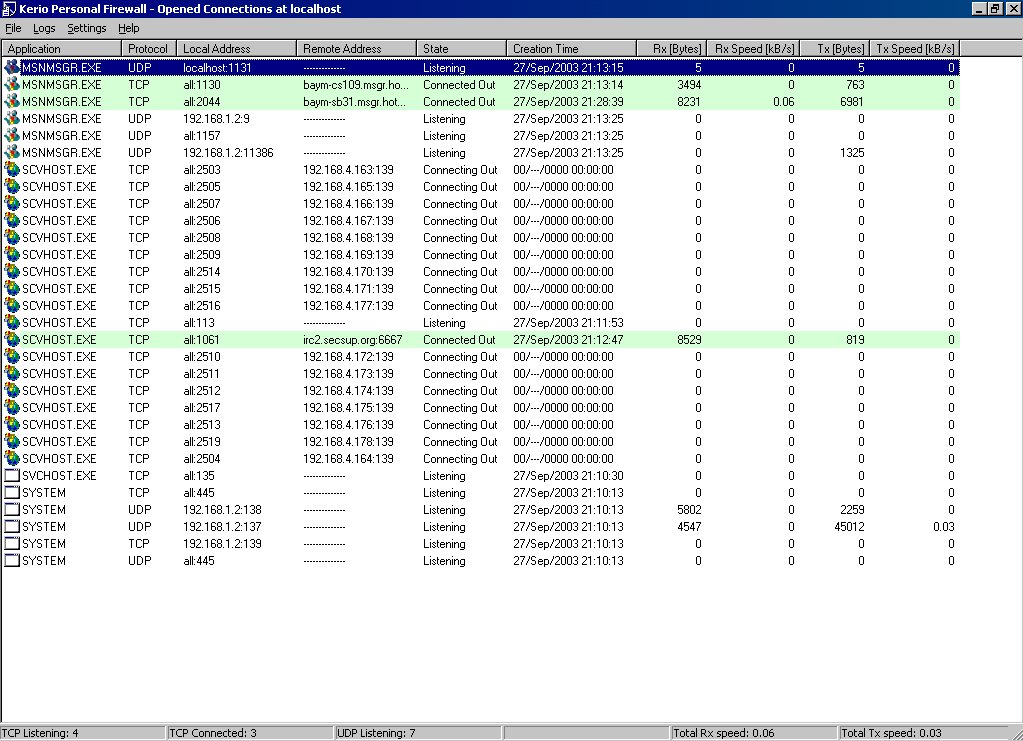Open the Logs menu
This screenshot has width=1023, height=741.
pyautogui.click(x=44, y=28)
